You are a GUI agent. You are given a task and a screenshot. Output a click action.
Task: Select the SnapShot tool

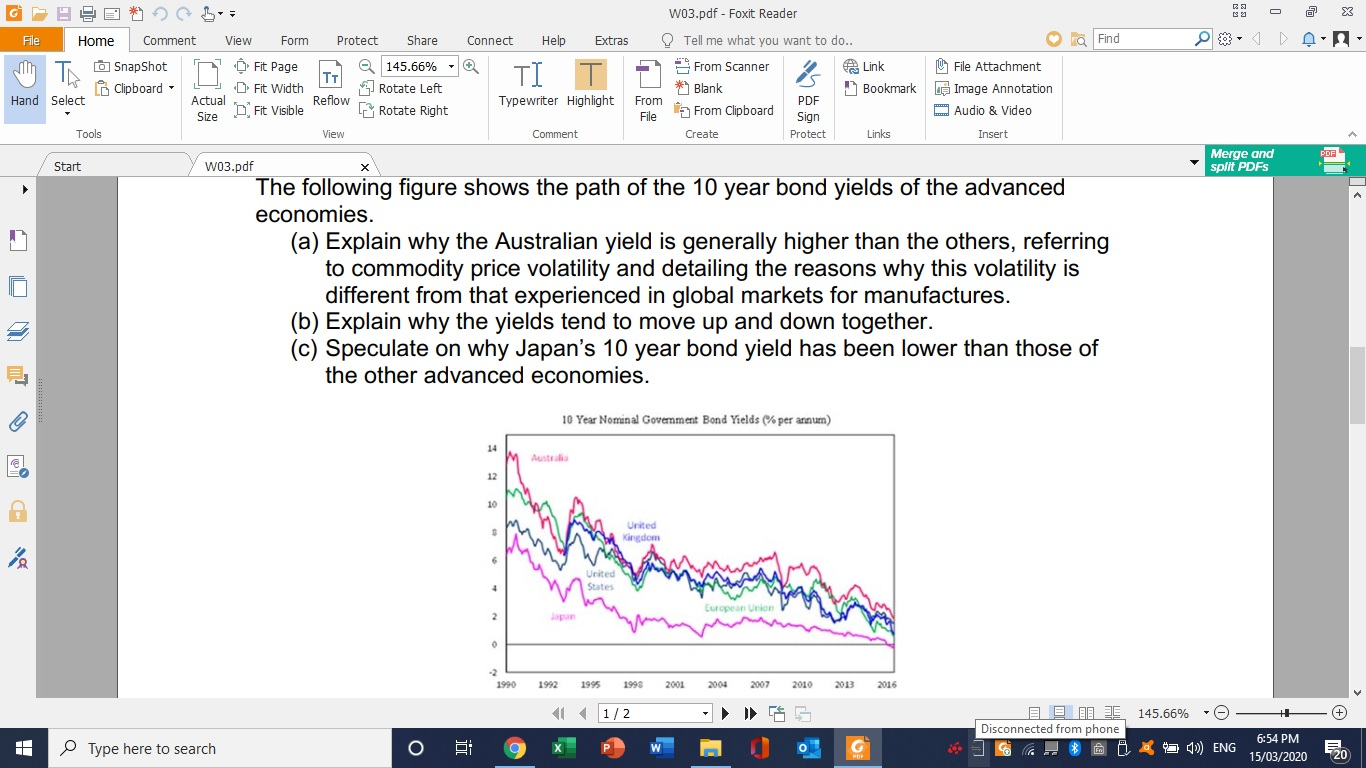[x=131, y=66]
